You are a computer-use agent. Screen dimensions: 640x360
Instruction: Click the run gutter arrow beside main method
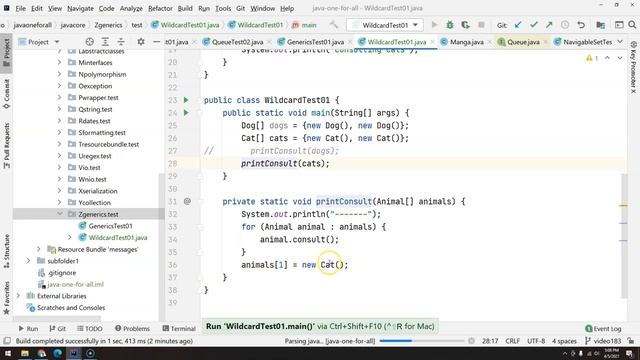186,113
